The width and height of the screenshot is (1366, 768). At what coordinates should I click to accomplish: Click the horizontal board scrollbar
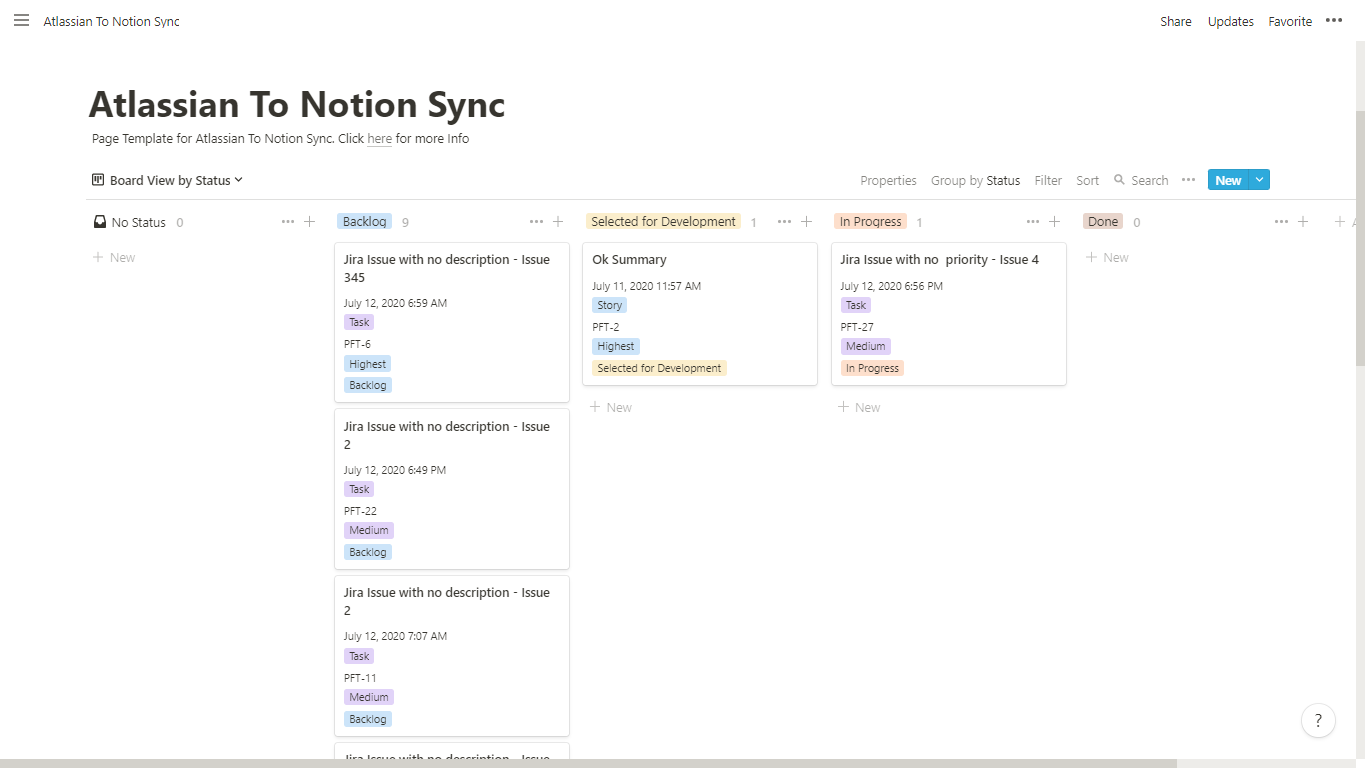click(588, 763)
